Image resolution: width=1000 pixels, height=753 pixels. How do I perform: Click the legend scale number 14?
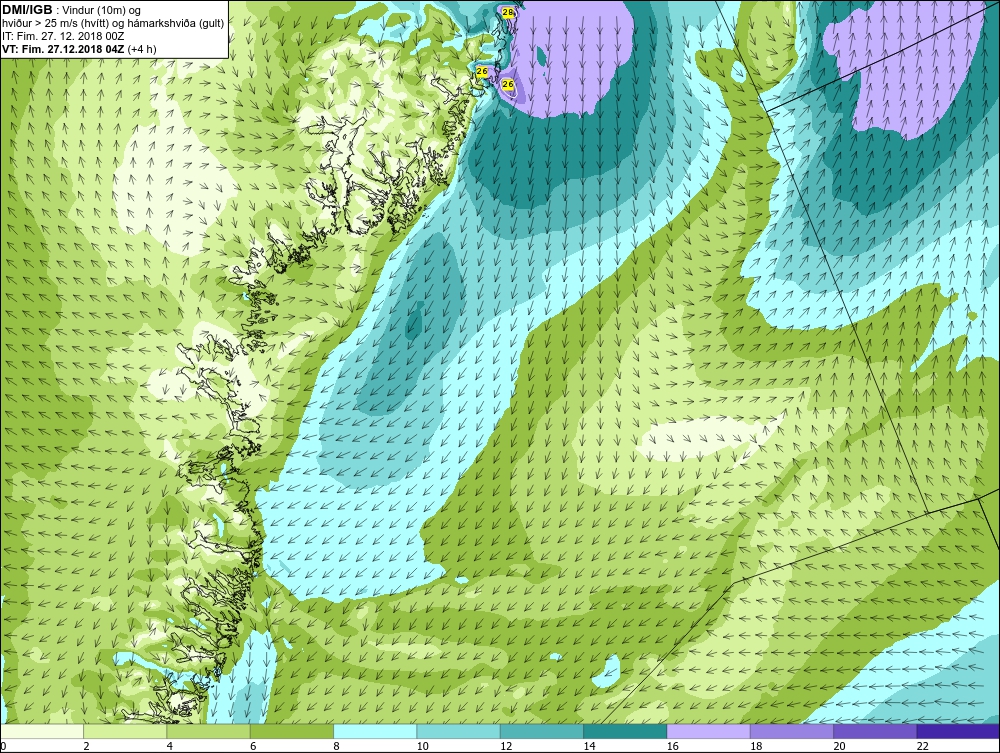click(x=590, y=746)
